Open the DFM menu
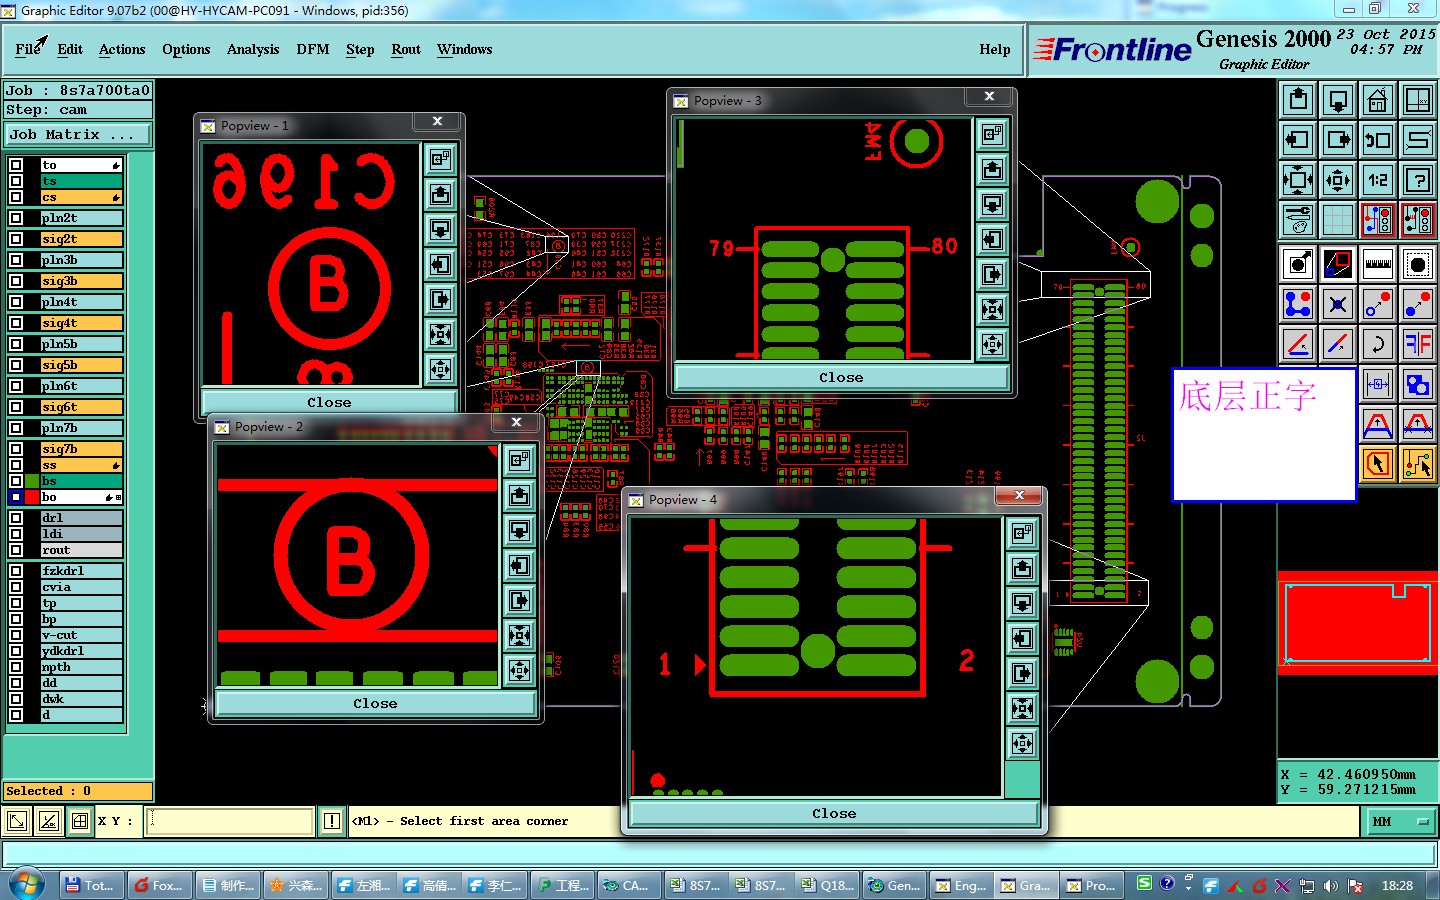Image resolution: width=1440 pixels, height=900 pixels. point(313,49)
